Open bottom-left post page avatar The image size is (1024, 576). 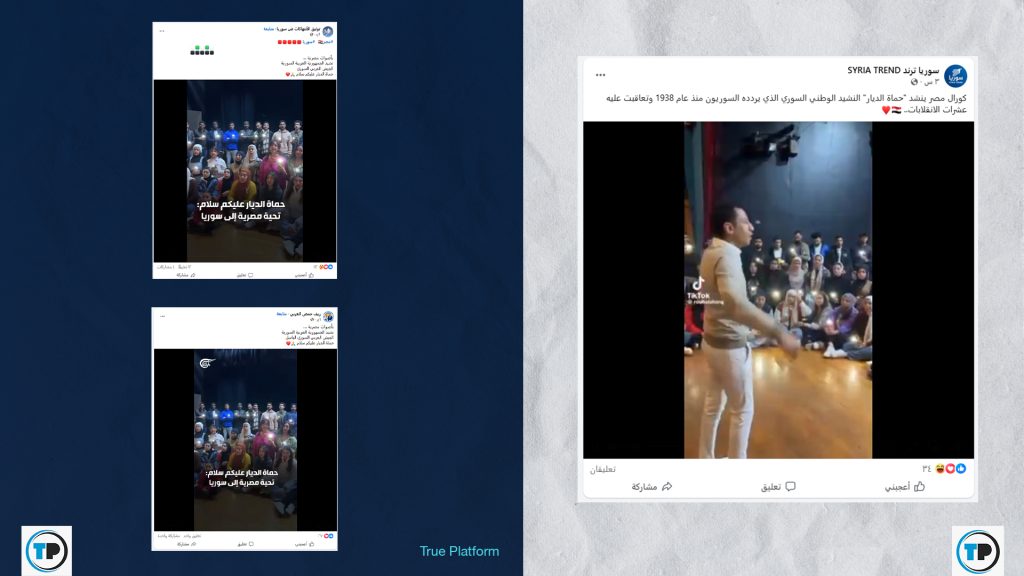pos(328,317)
